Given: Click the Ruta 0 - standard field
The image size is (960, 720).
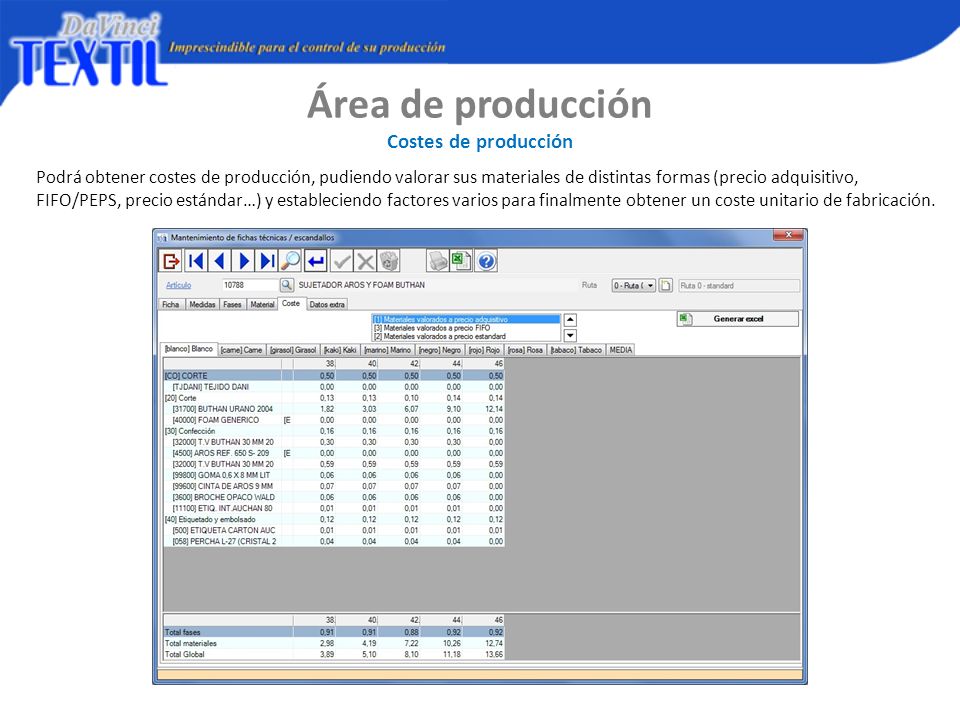Looking at the screenshot, I should click(x=738, y=285).
